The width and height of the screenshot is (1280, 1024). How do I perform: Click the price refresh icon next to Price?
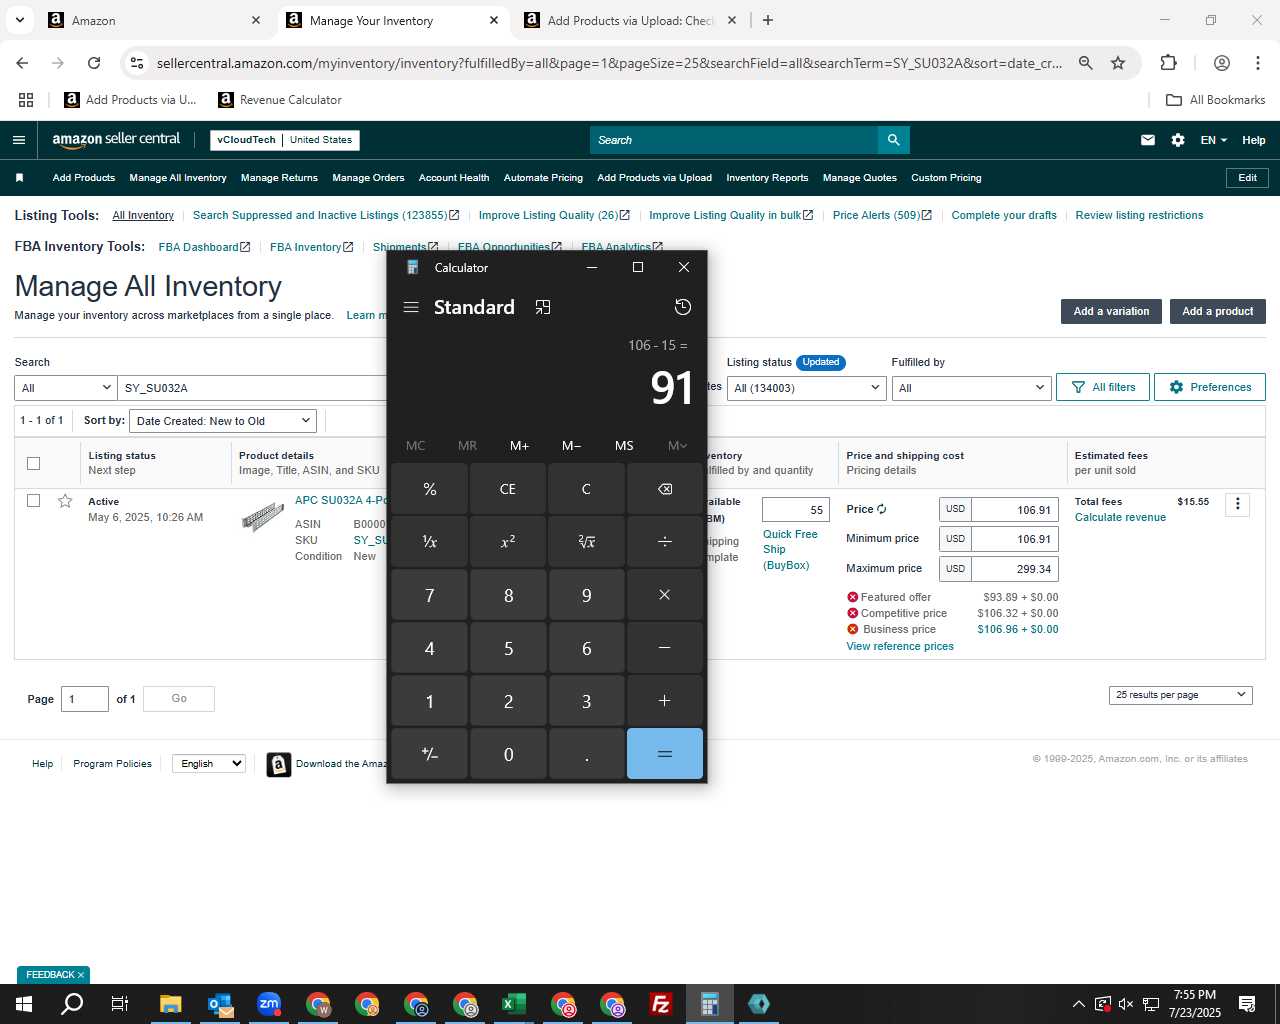881,509
